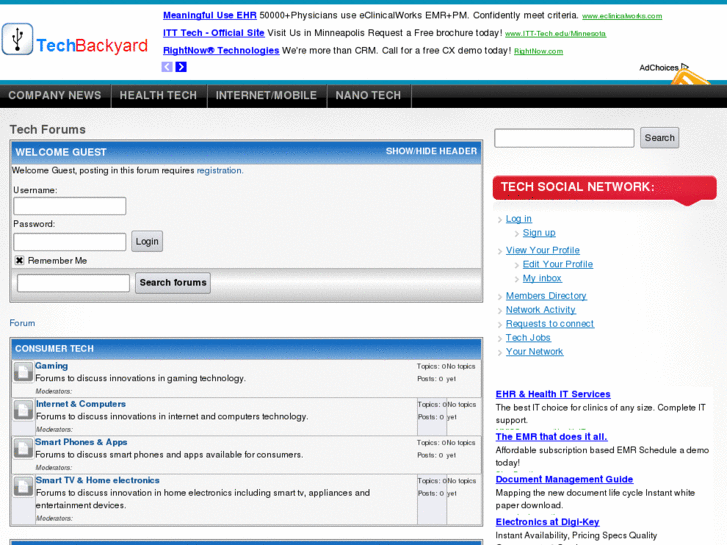This screenshot has height=545, width=727.
Task: Open View Your Profile link
Action: click(x=542, y=250)
